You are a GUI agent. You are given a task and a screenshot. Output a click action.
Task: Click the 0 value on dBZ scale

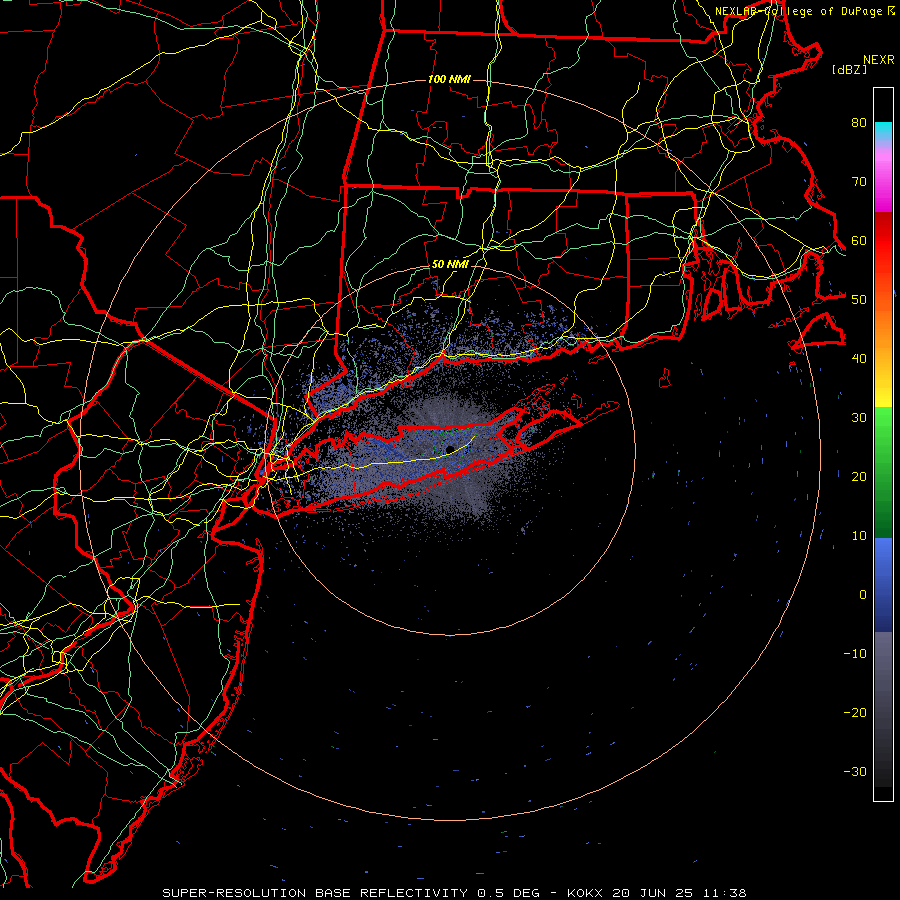pos(863,595)
